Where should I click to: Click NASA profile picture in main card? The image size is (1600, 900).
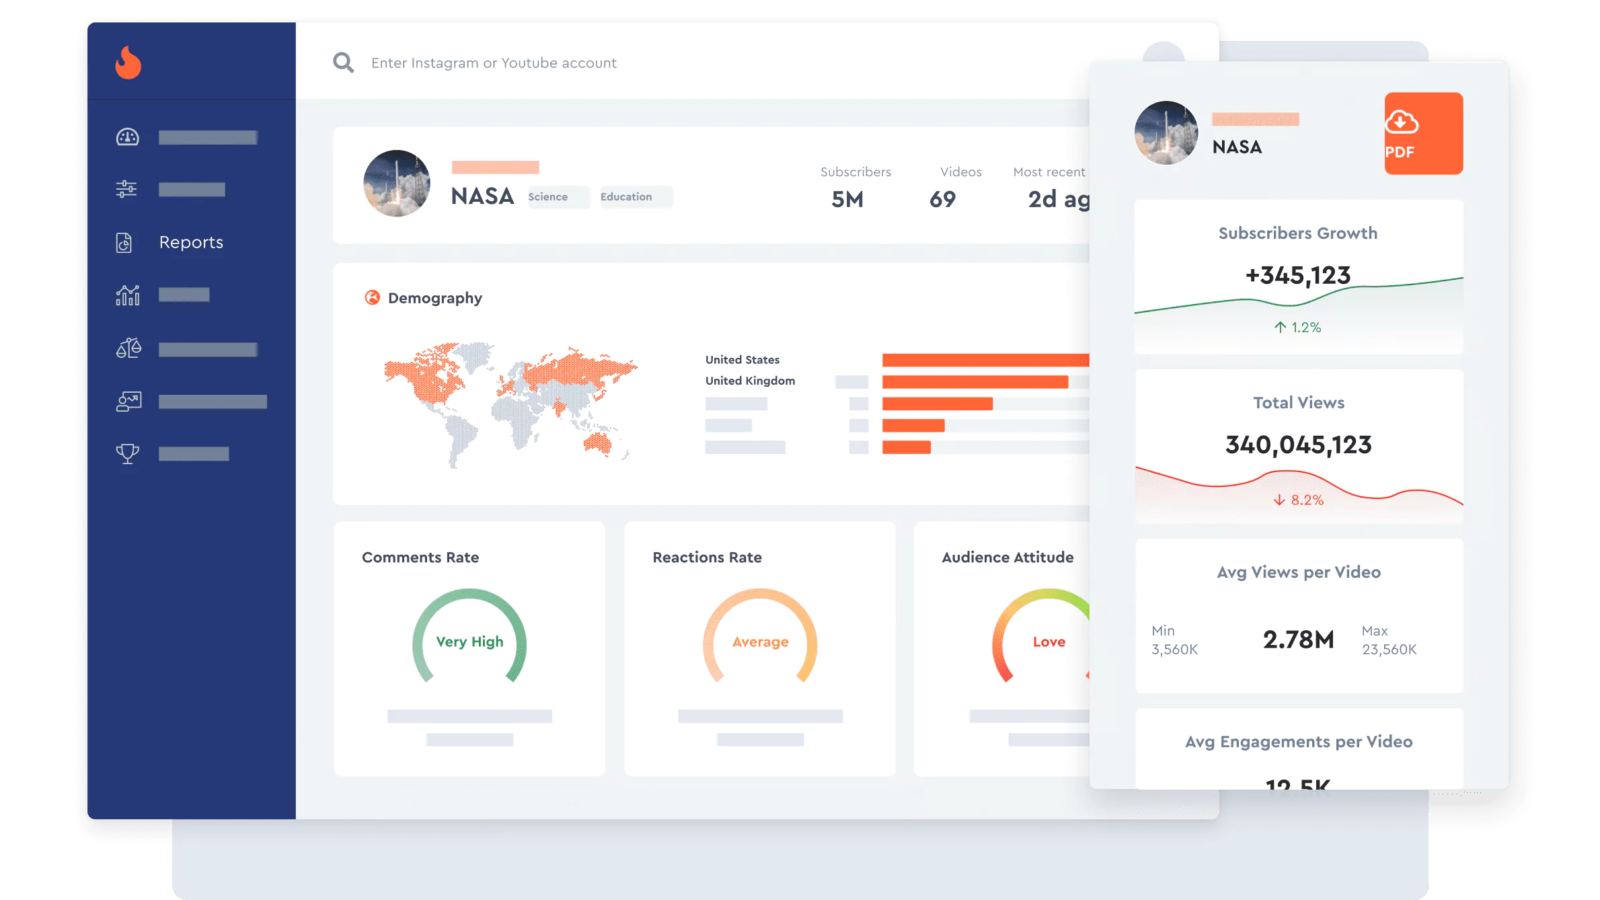tap(397, 184)
